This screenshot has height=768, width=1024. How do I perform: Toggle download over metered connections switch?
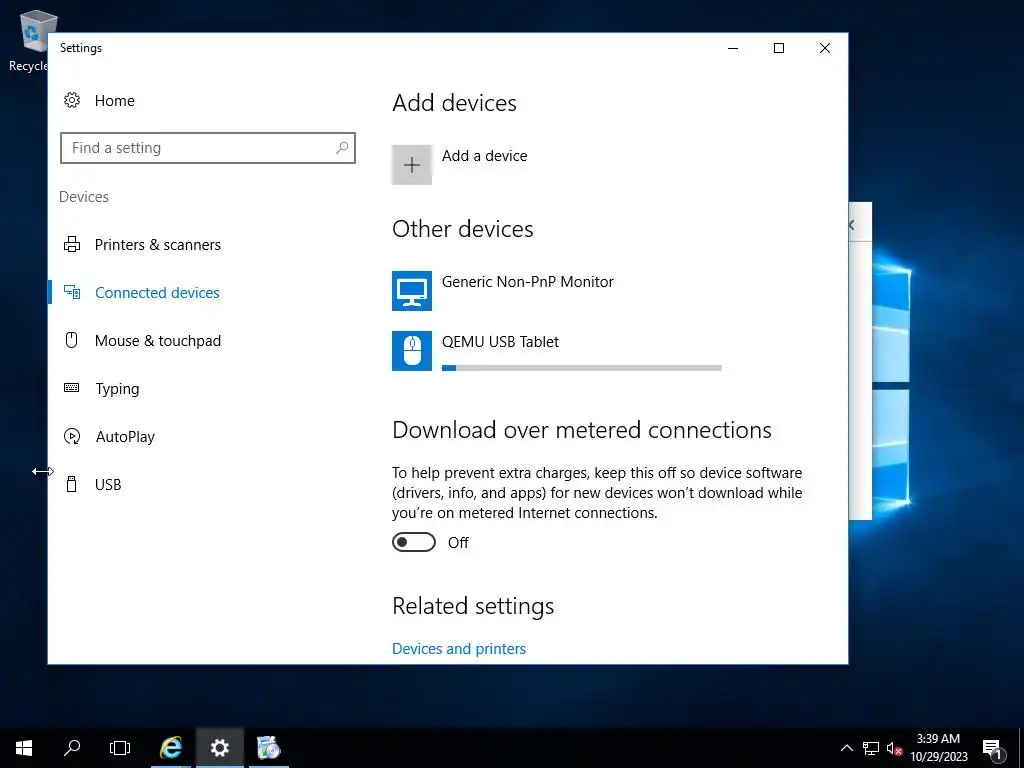click(413, 542)
